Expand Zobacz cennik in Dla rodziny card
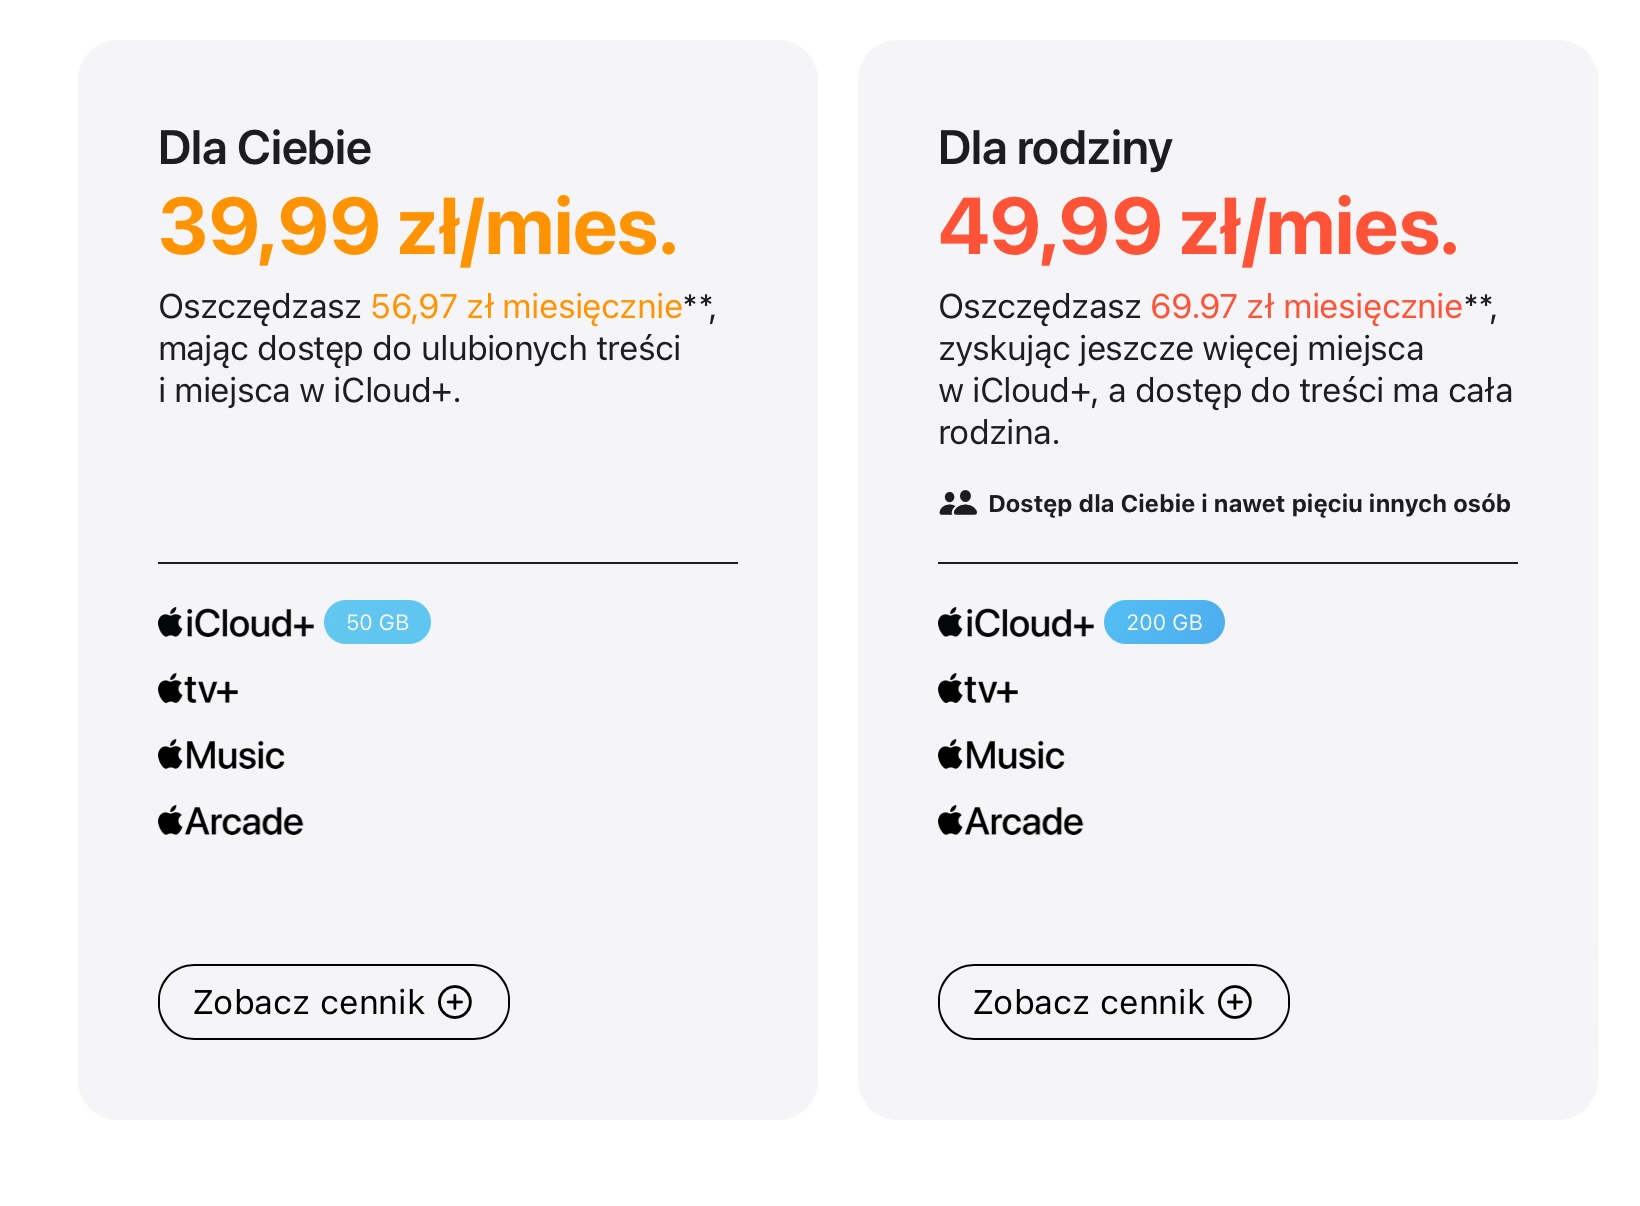 click(1114, 1002)
